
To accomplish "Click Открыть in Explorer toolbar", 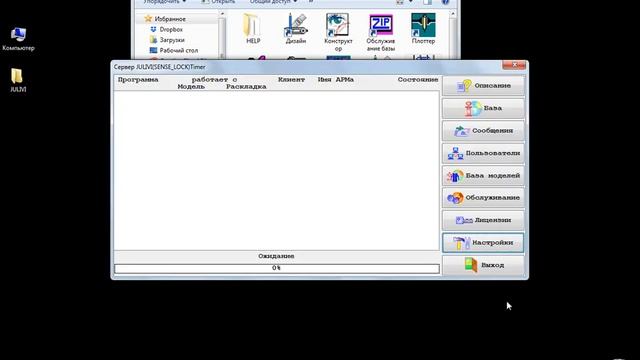I will pos(218,2).
